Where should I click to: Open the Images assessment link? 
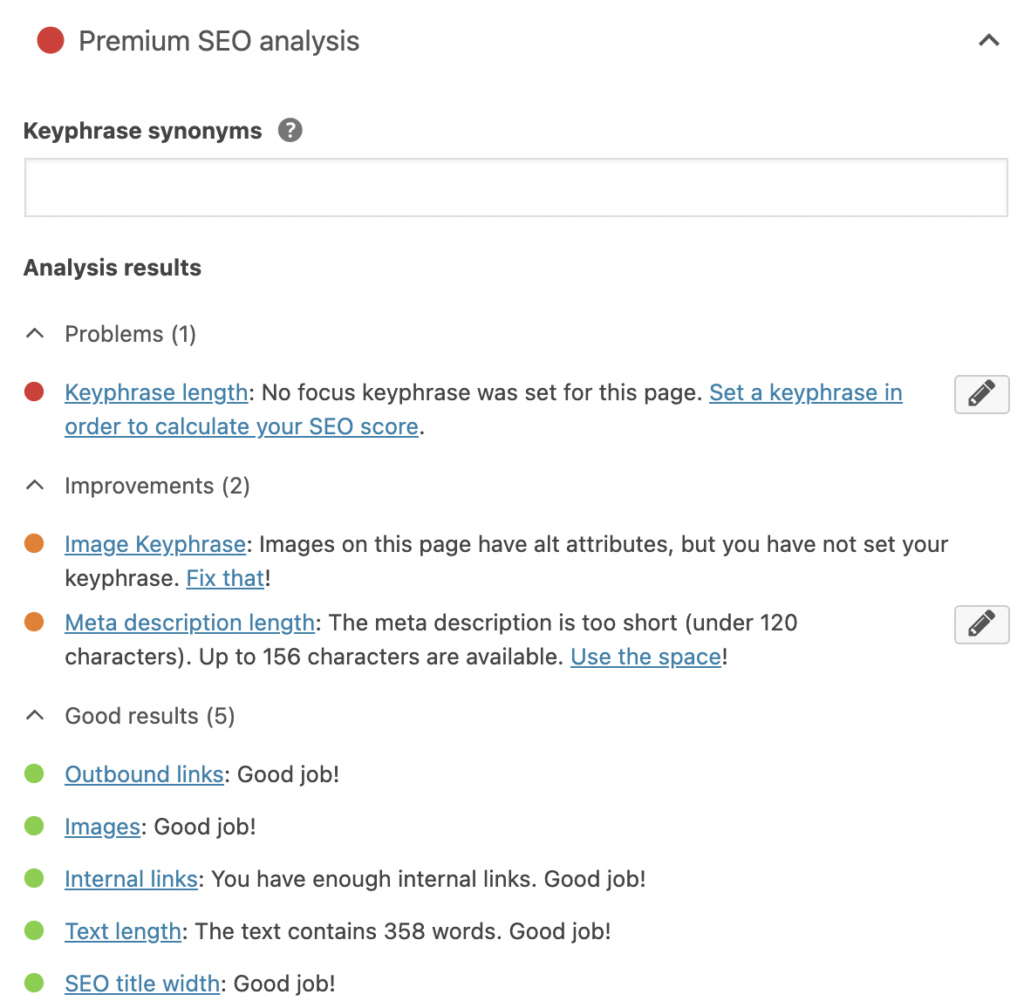click(x=102, y=827)
